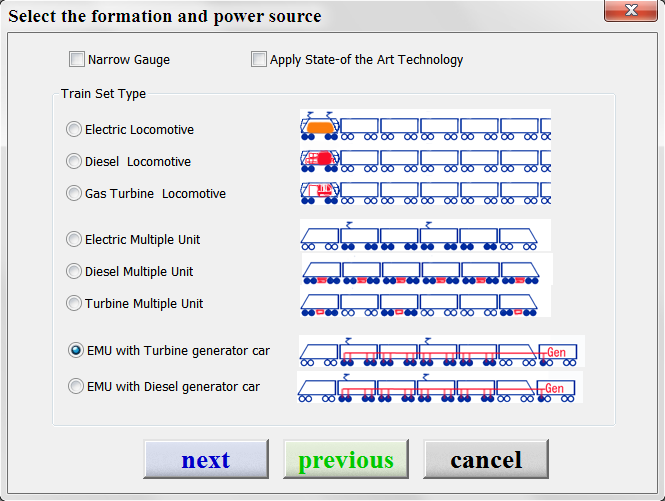The image size is (665, 501).
Task: Click the orange electric locomotive engine icon
Action: pos(320,127)
